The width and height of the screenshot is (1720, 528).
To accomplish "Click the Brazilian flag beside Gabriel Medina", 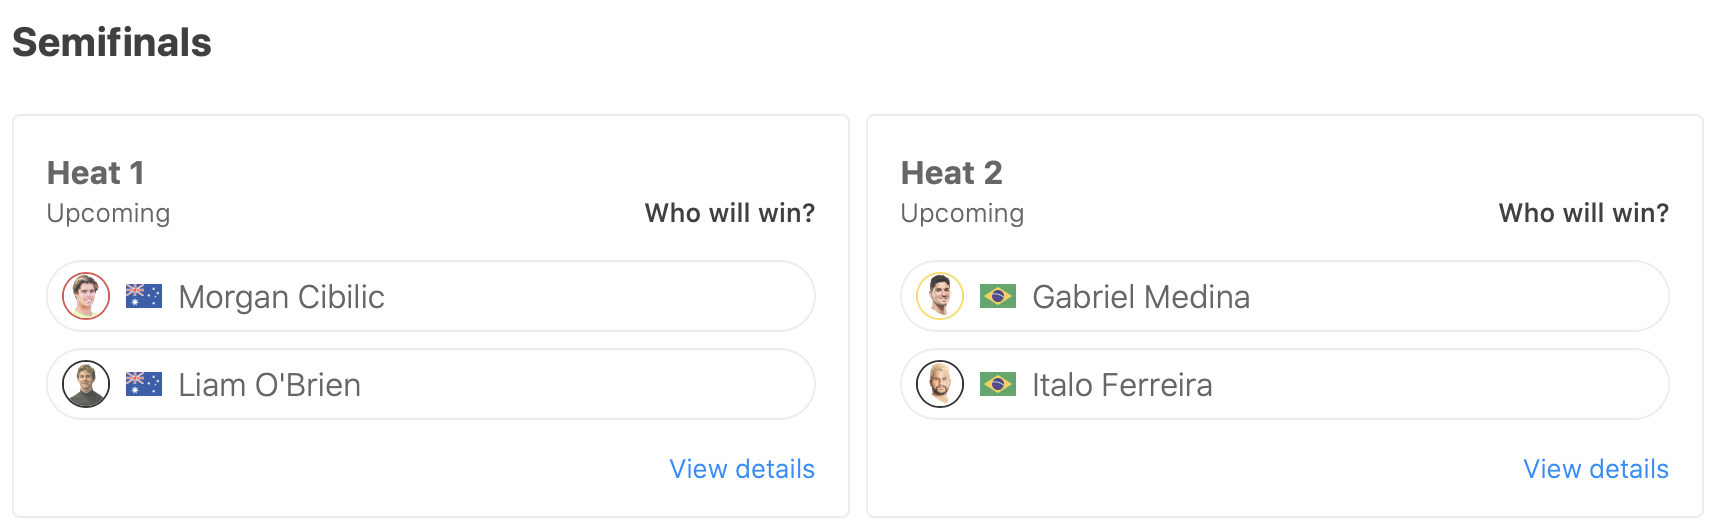I will [998, 296].
